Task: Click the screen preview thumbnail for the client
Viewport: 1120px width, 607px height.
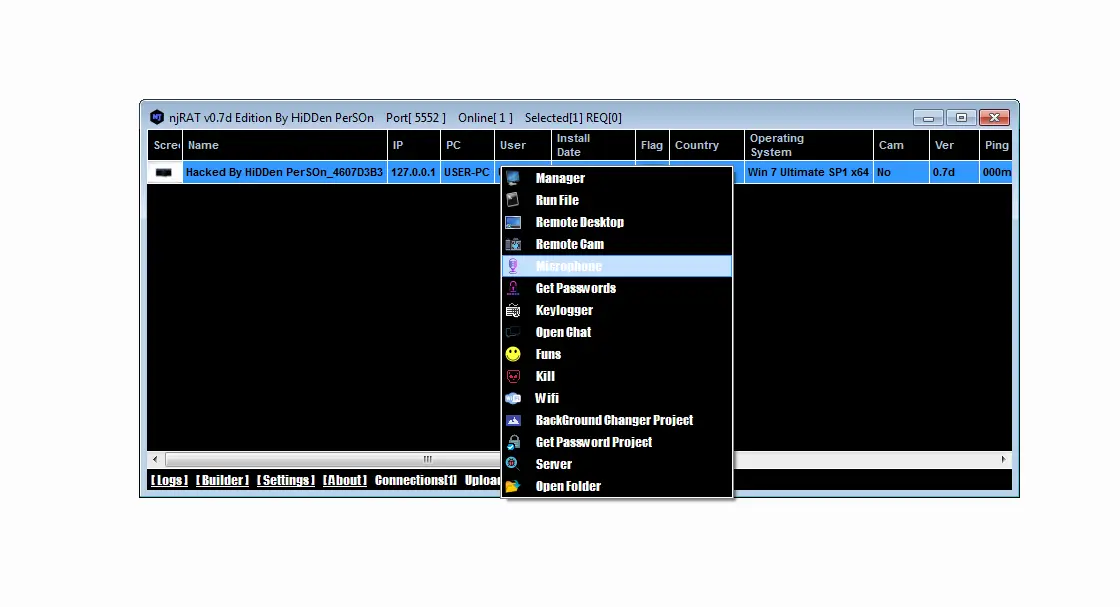Action: pyautogui.click(x=163, y=172)
